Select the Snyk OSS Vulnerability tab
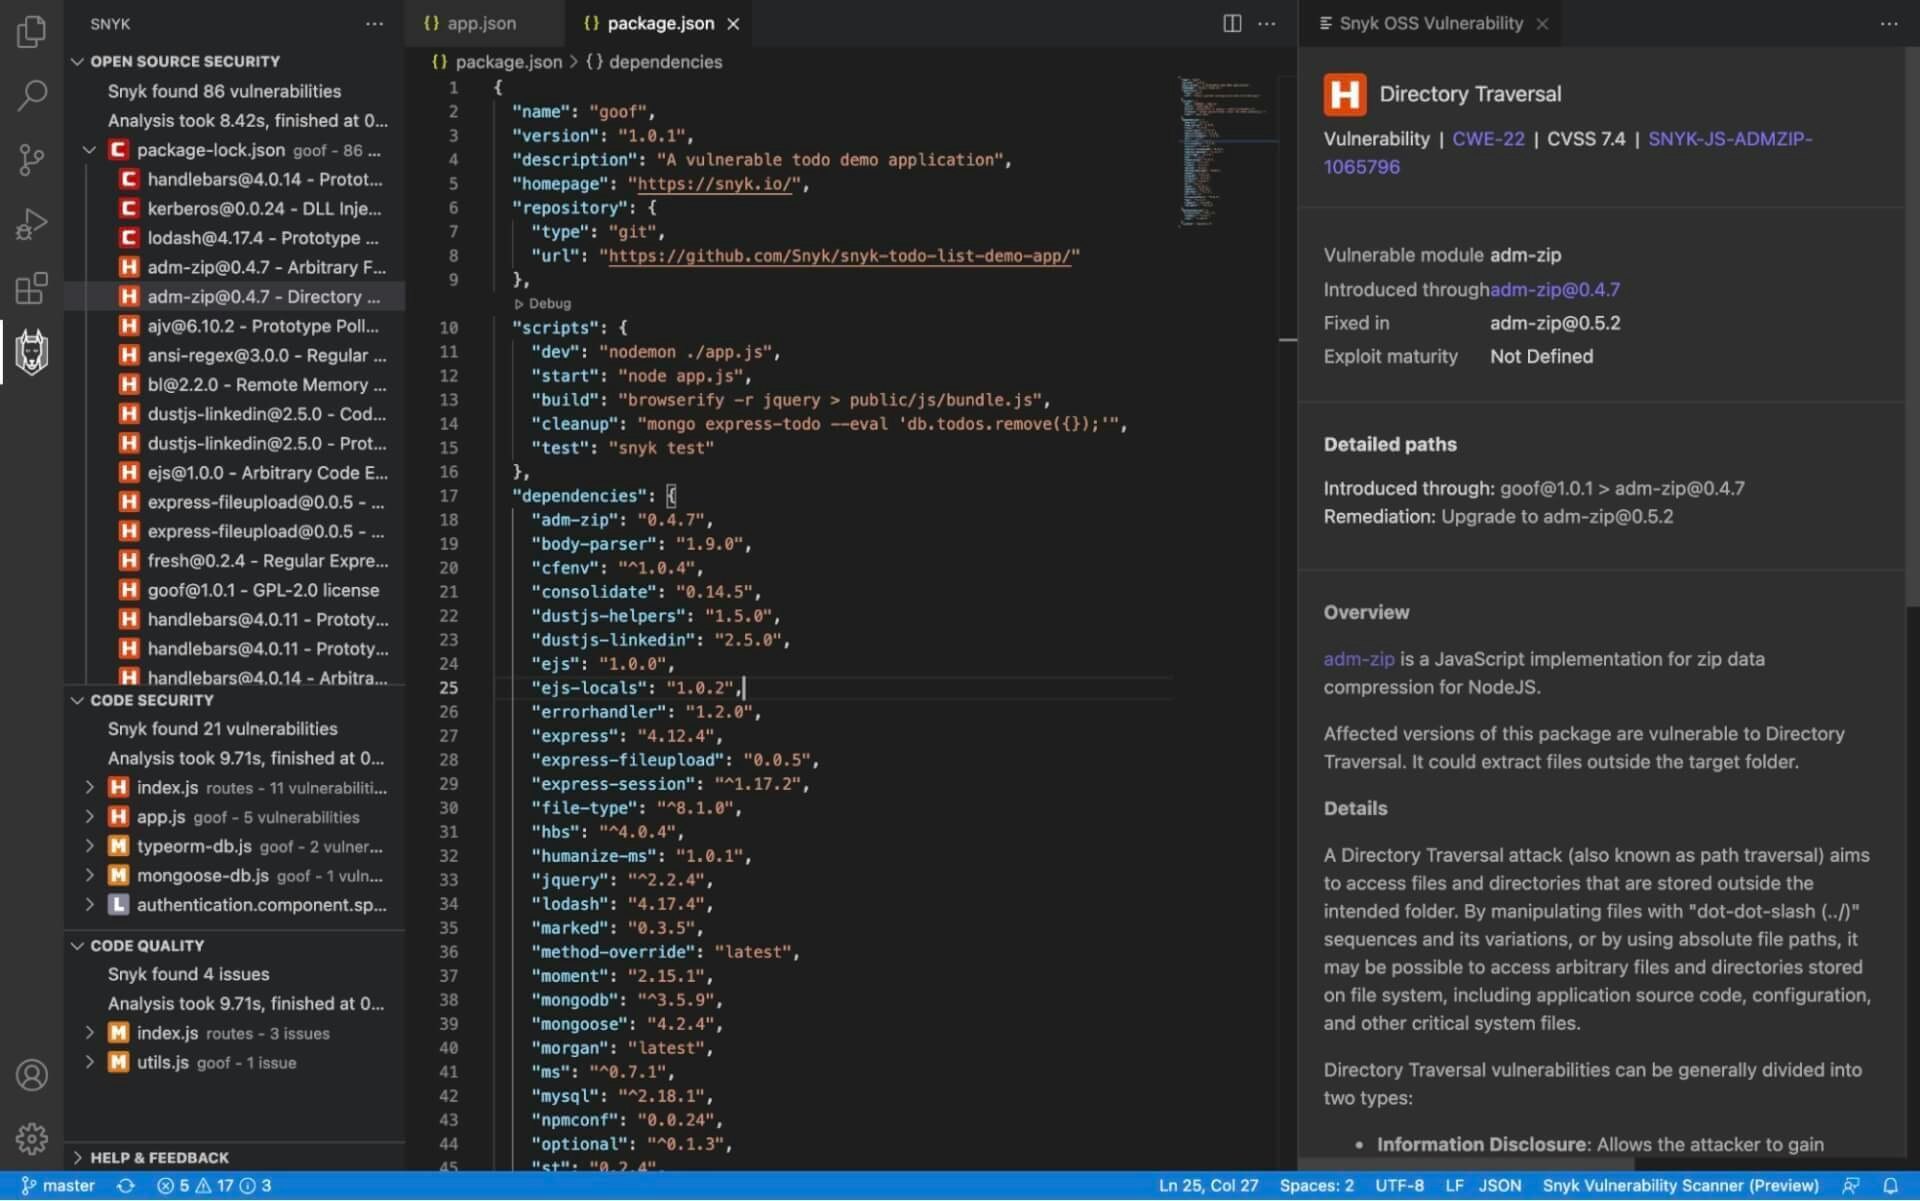Image resolution: width=1920 pixels, height=1201 pixels. (1428, 23)
